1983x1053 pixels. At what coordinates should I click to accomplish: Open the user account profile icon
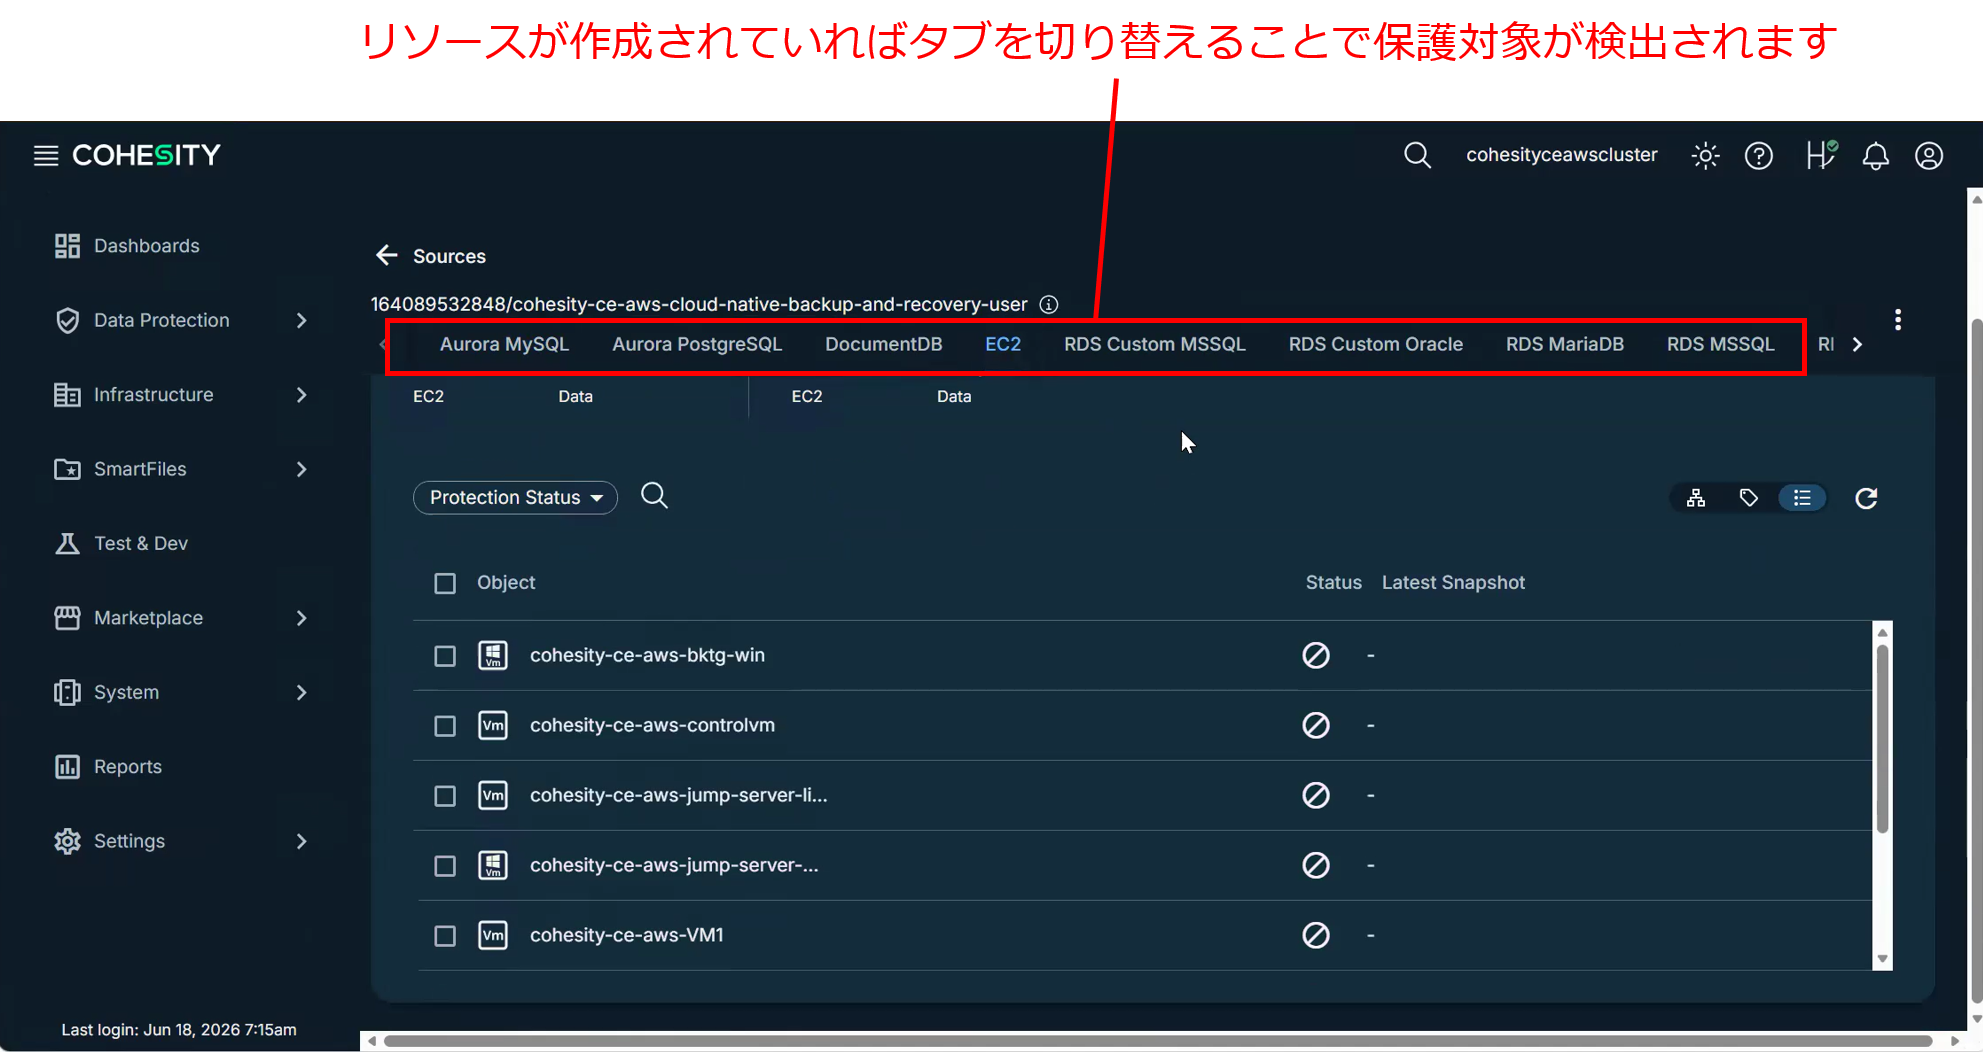point(1929,156)
